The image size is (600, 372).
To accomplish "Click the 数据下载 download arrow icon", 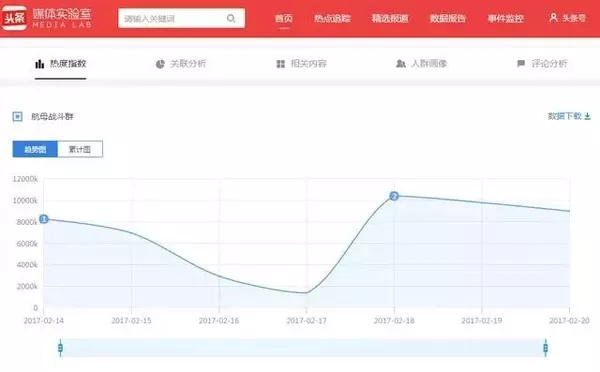I will click(587, 116).
